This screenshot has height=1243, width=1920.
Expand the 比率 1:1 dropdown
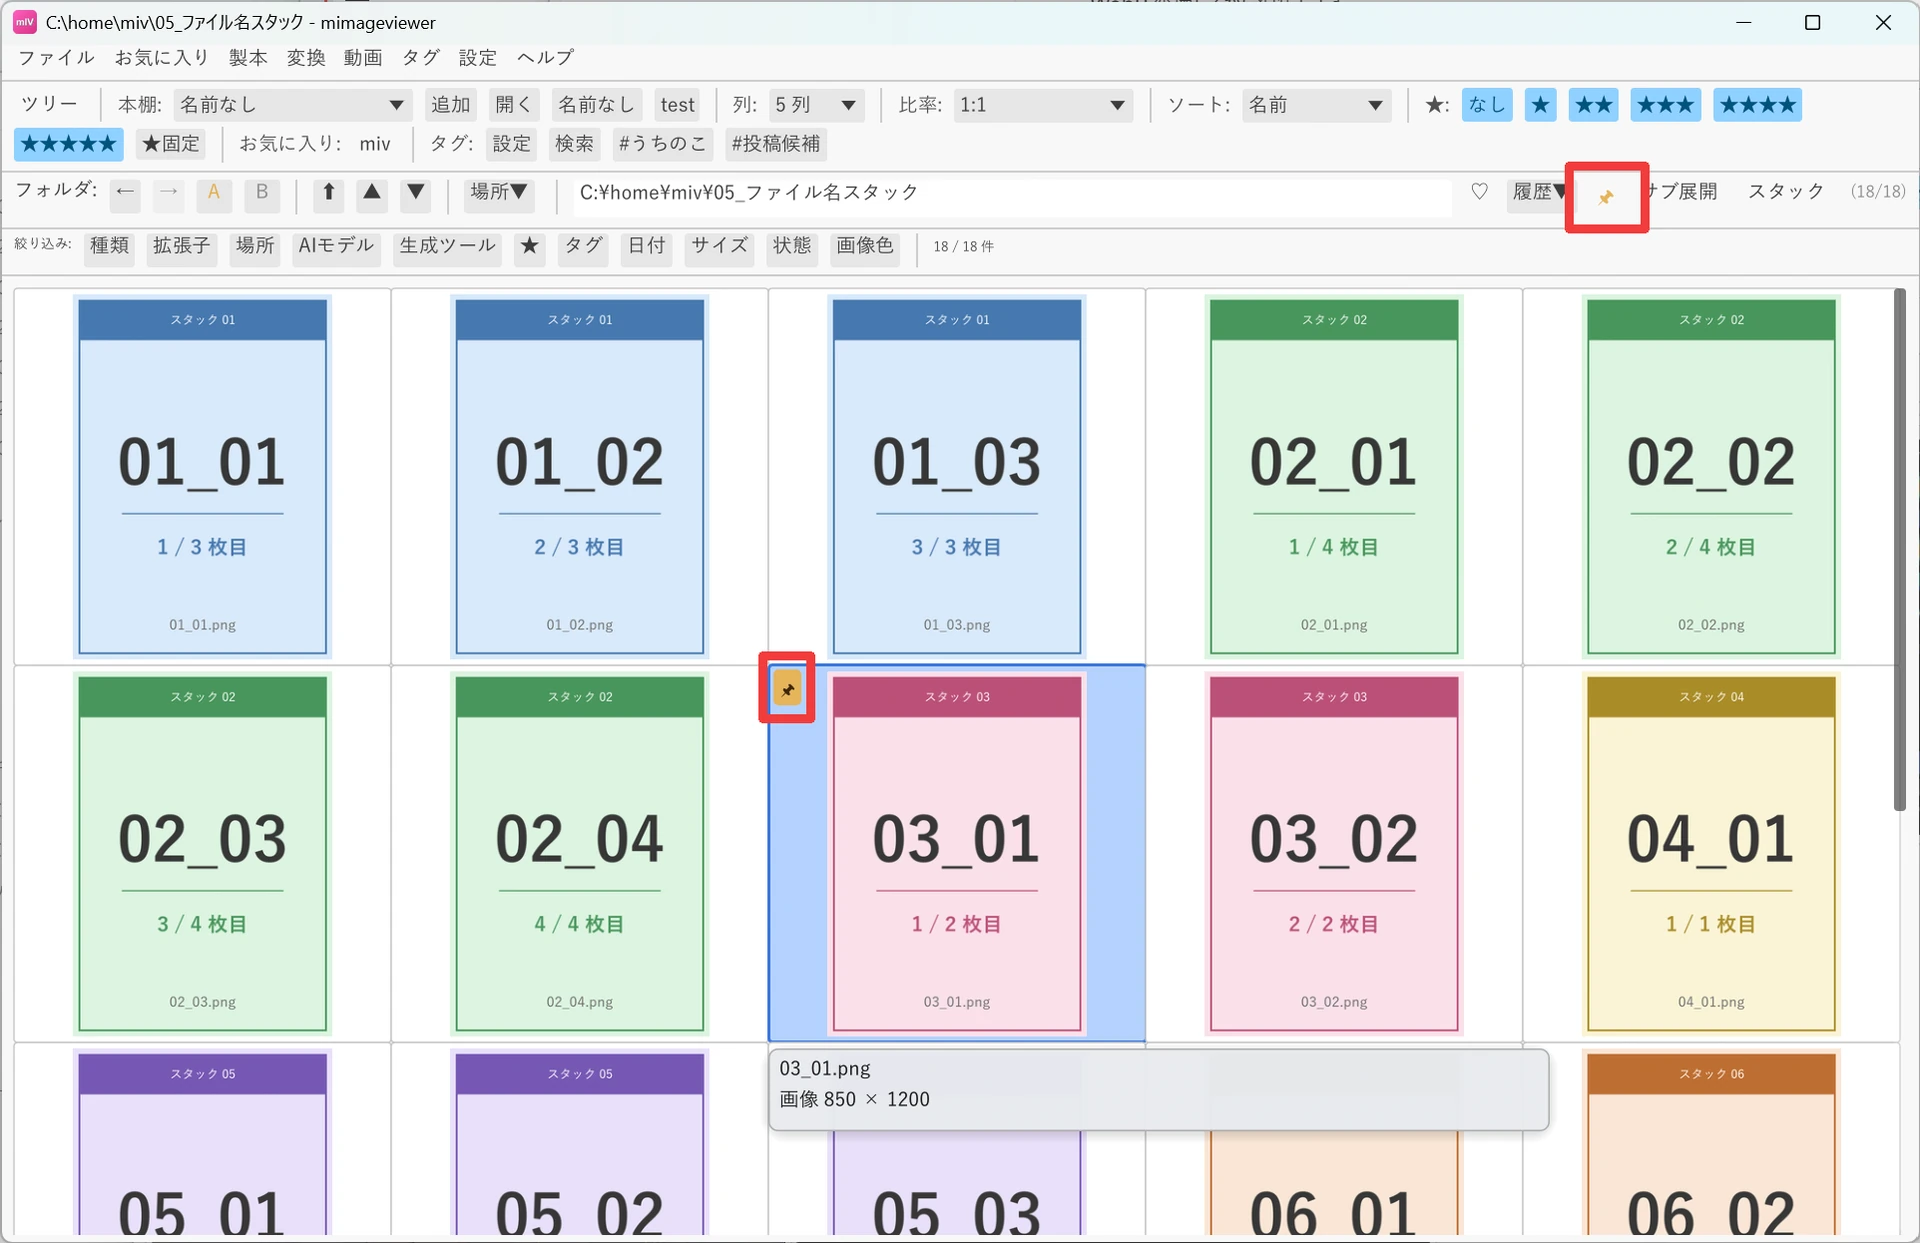click(1042, 105)
